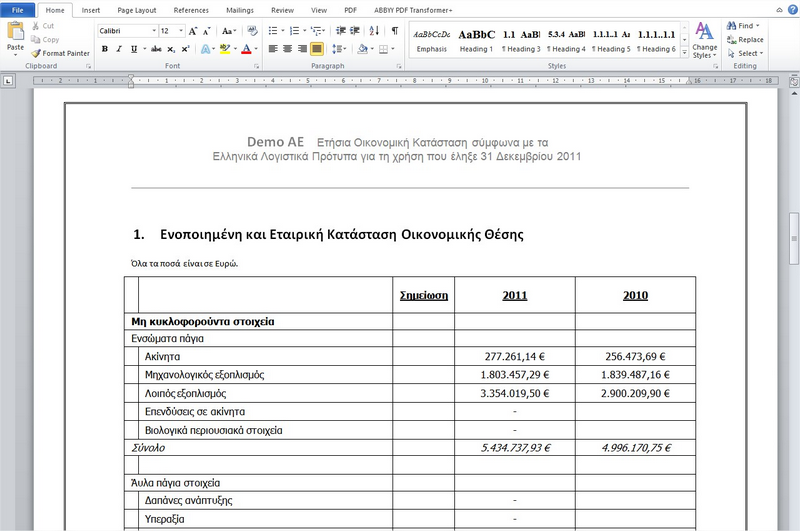Open Word Help question mark
This screenshot has width=800, height=531.
coord(792,10)
